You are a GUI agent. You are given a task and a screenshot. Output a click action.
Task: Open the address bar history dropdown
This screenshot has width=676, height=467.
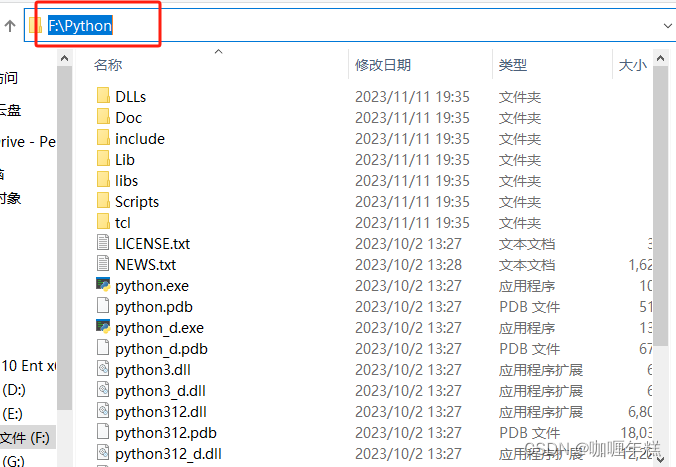tap(667, 26)
